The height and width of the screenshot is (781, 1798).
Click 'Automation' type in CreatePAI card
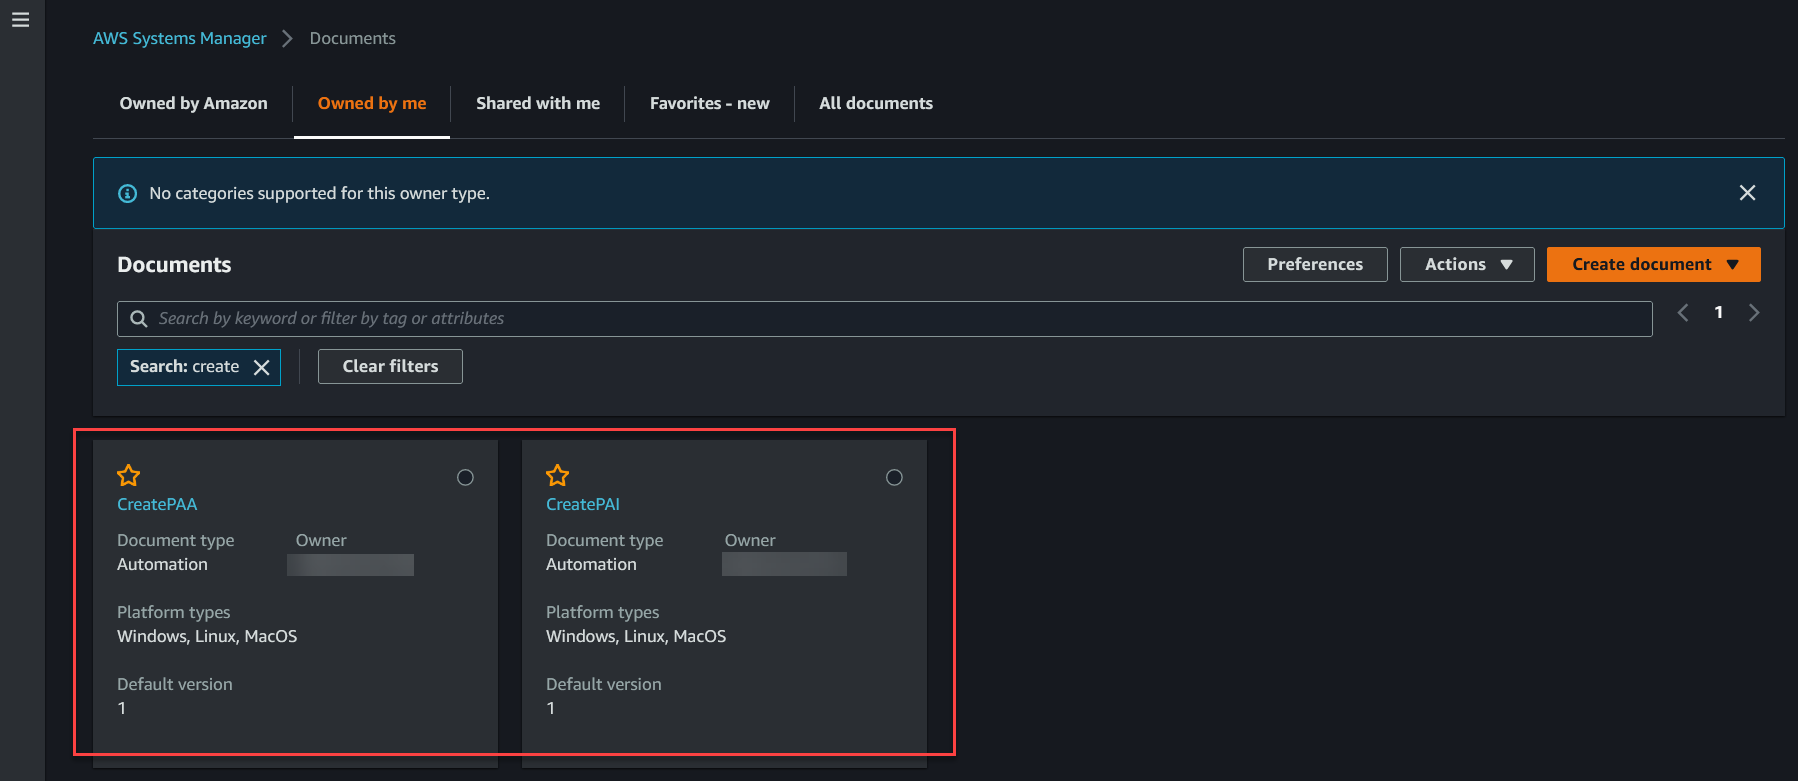point(591,564)
